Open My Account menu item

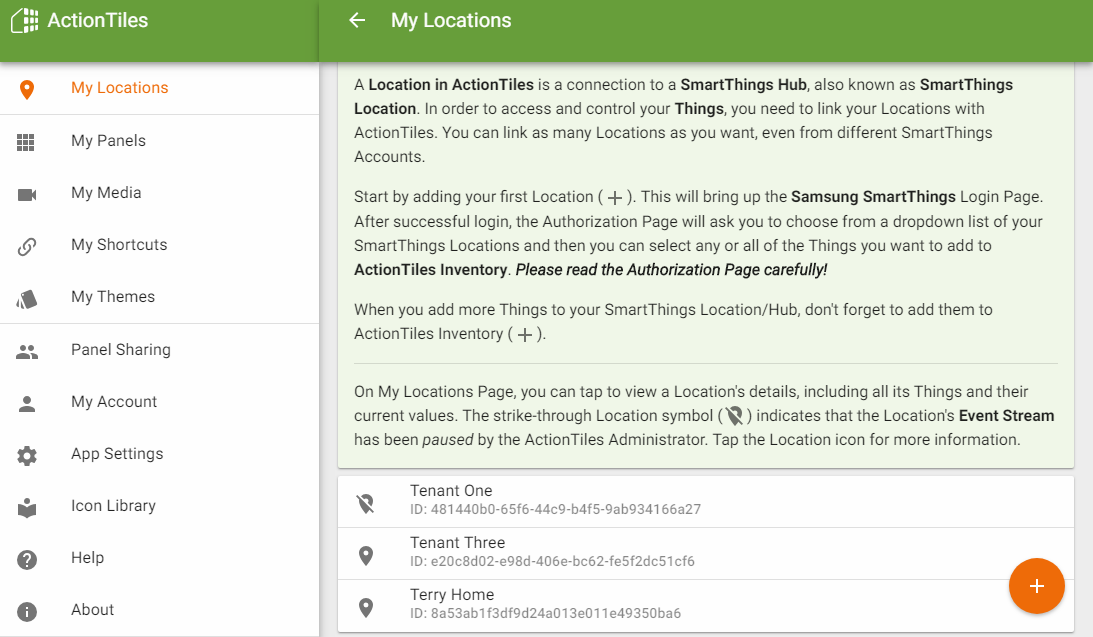click(x=160, y=402)
